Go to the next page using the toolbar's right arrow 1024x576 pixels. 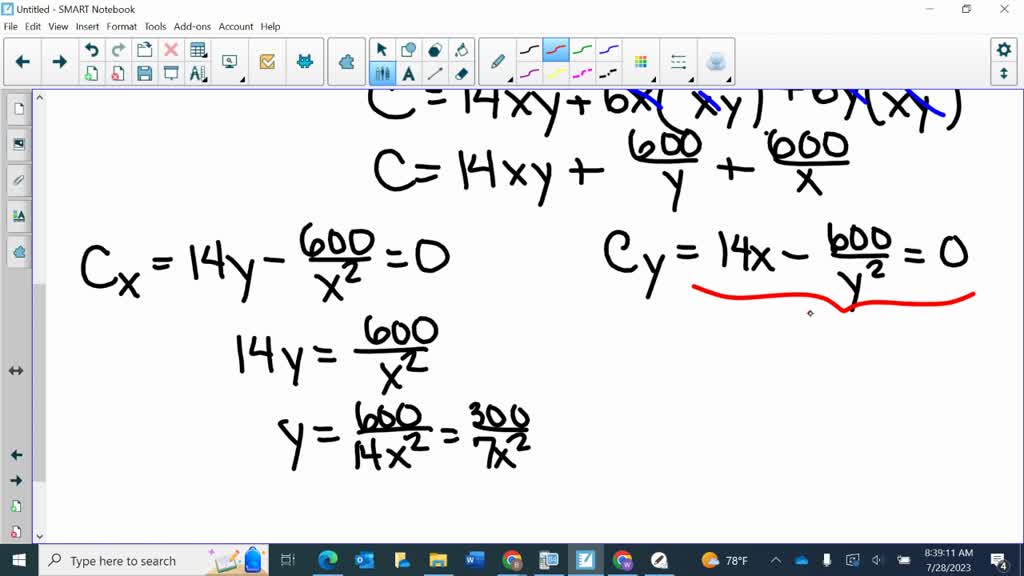(x=59, y=62)
